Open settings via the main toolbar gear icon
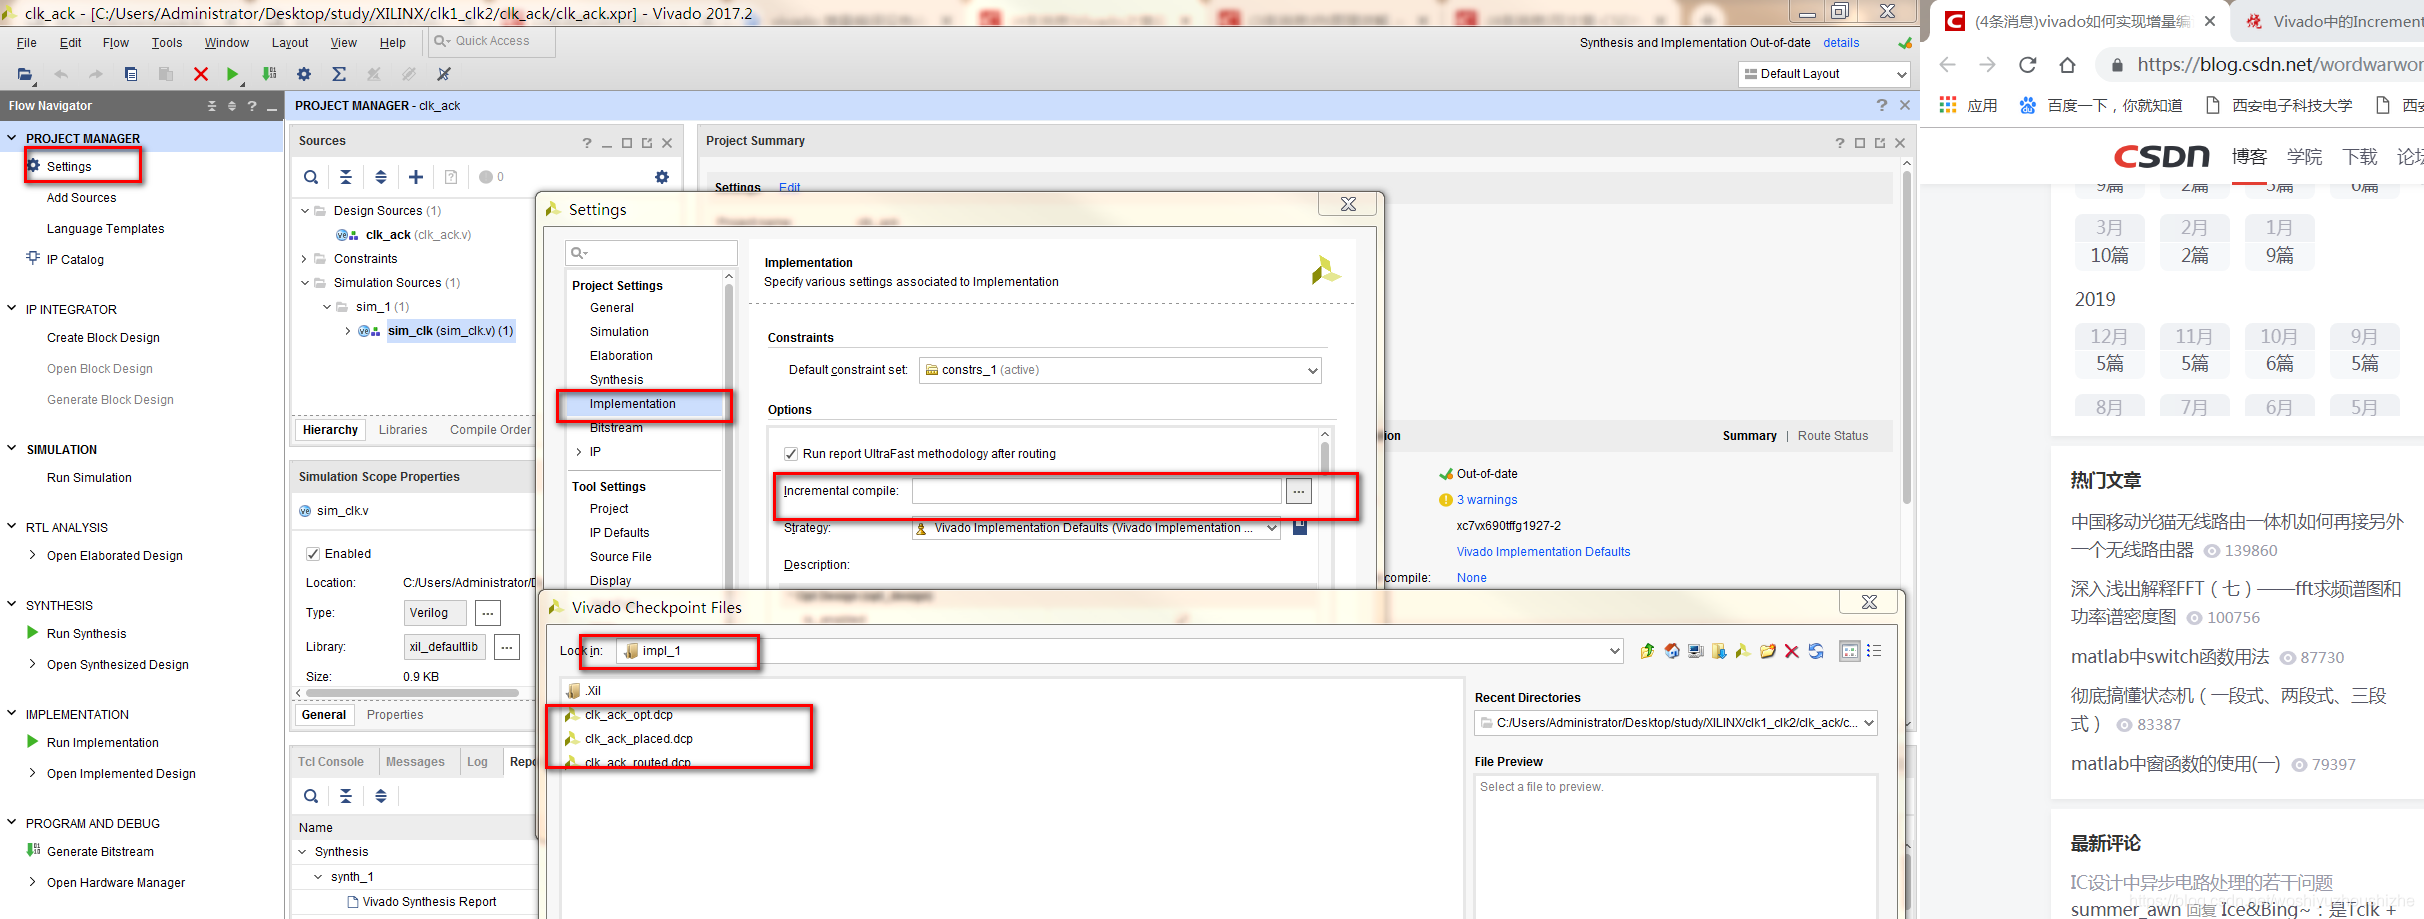This screenshot has width=2424, height=919. [304, 74]
